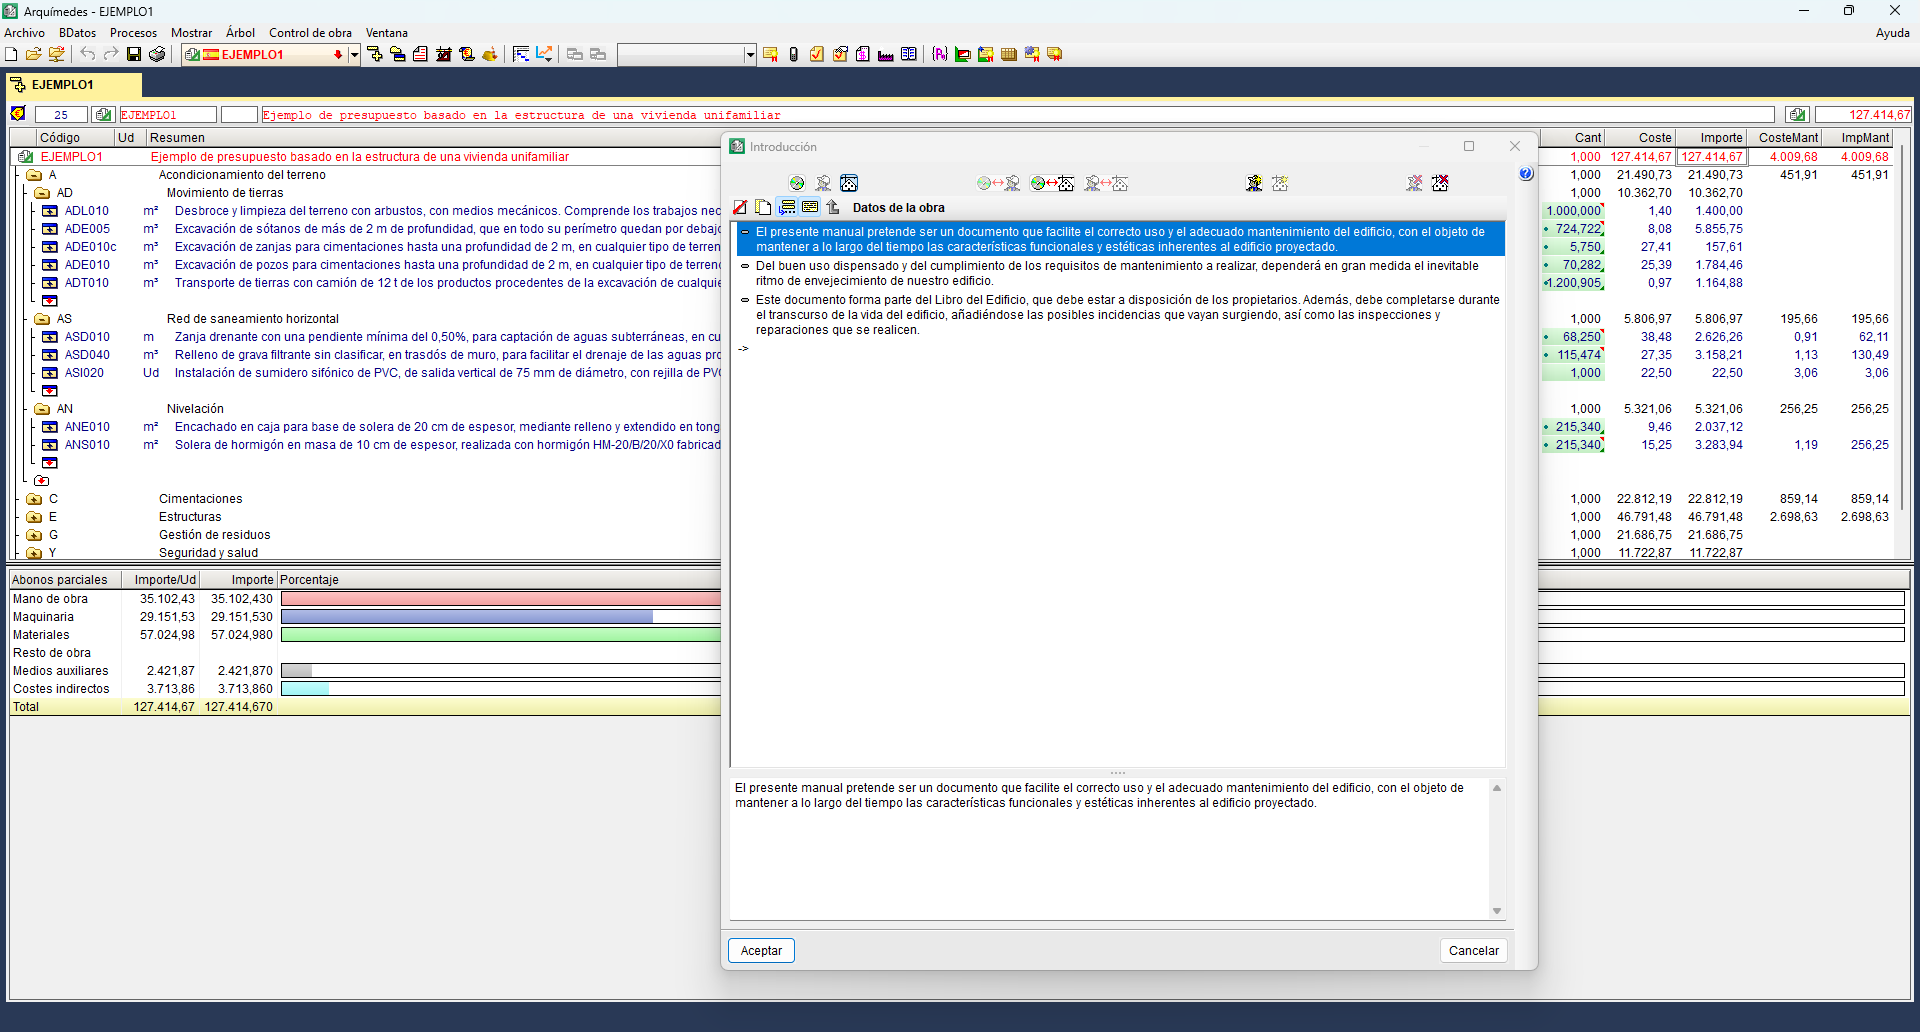Click the field showing 25 in the header row
The image size is (1920, 1032).
pyautogui.click(x=61, y=115)
